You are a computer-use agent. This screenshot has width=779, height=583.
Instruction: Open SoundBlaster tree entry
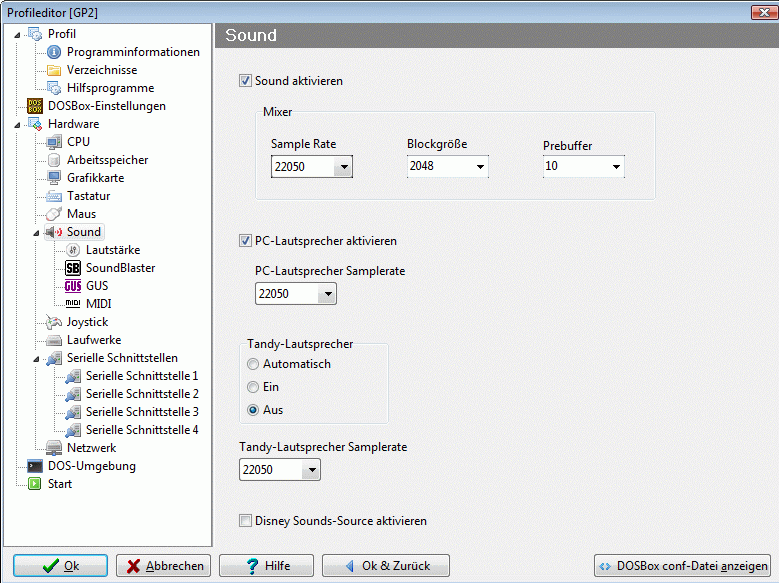pyautogui.click(x=120, y=268)
